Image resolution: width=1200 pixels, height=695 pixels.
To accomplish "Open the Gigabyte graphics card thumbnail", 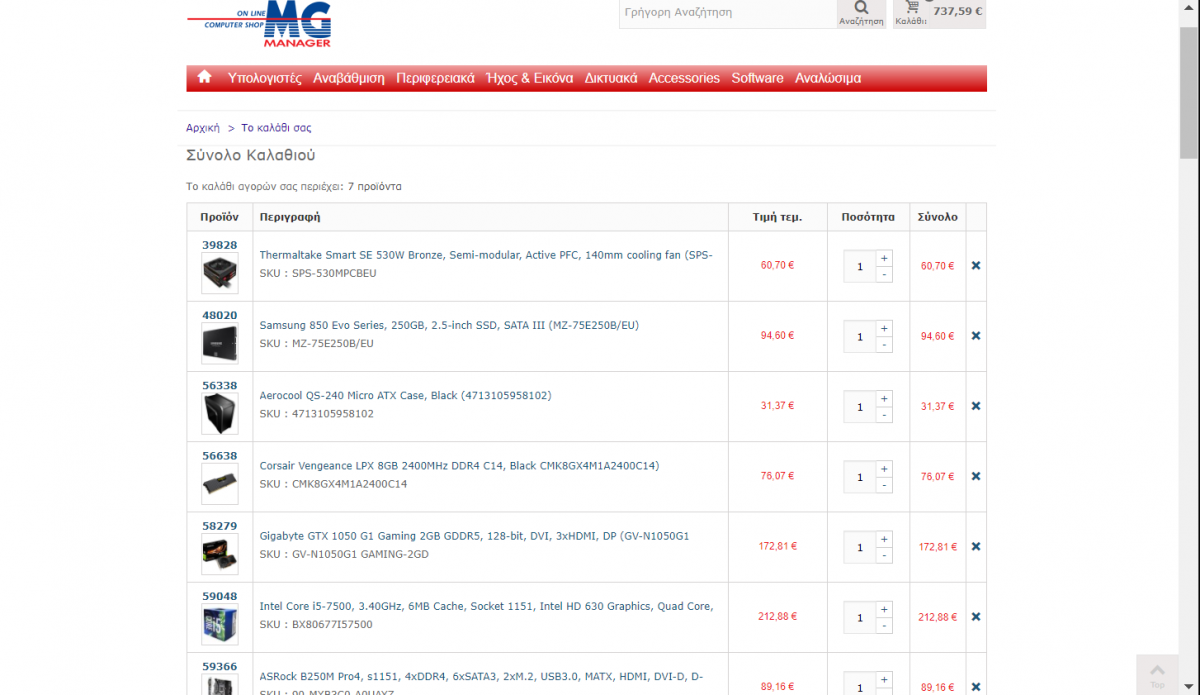I will coord(220,553).
